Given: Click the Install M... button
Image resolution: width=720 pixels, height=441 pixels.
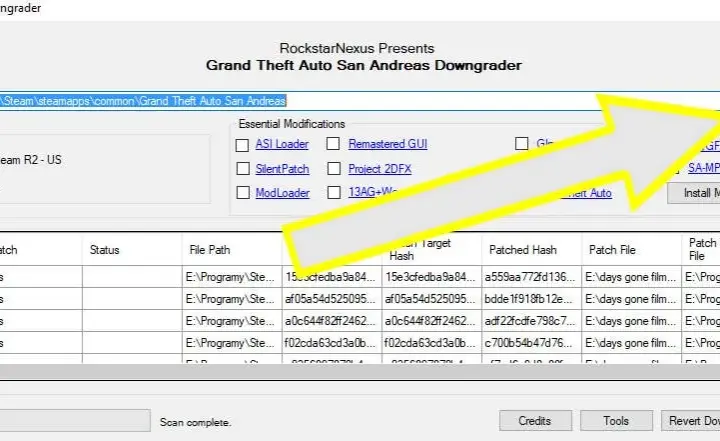Looking at the screenshot, I should click(x=694, y=193).
